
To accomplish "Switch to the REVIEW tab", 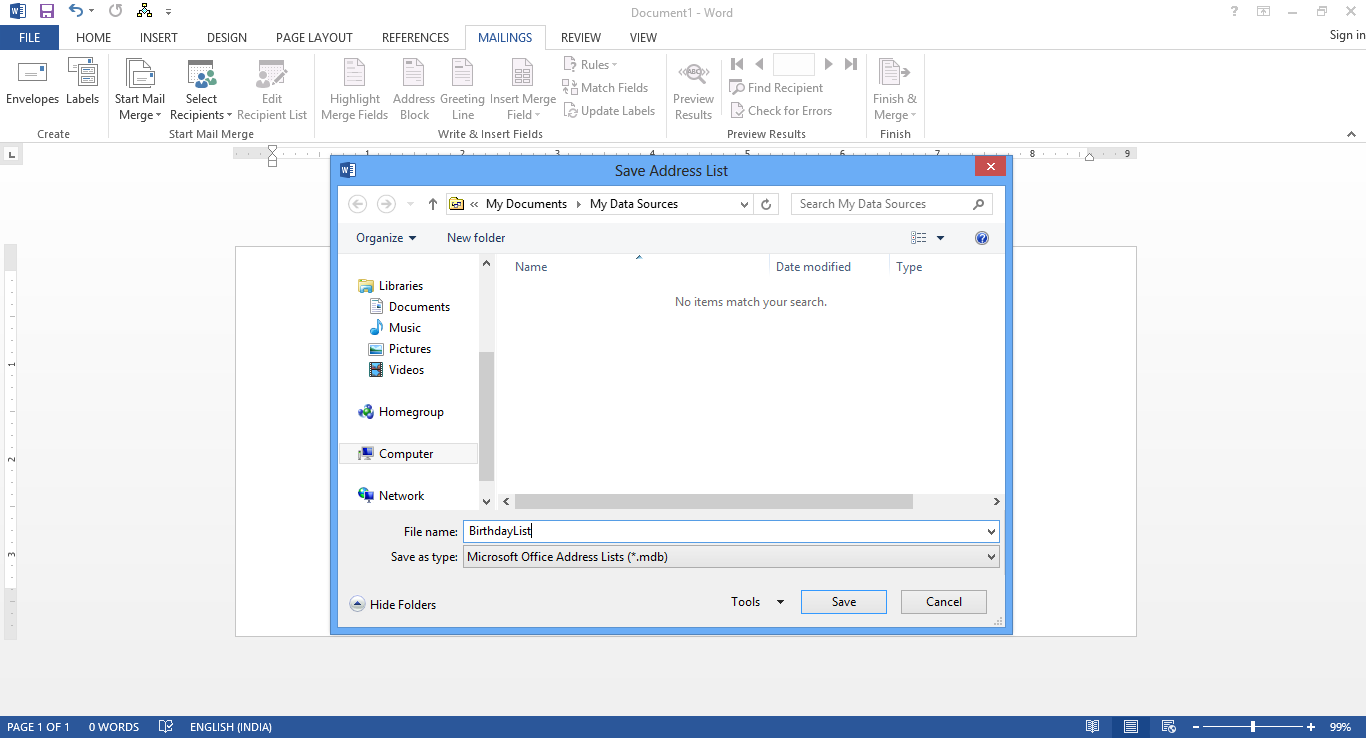I will tap(581, 38).
